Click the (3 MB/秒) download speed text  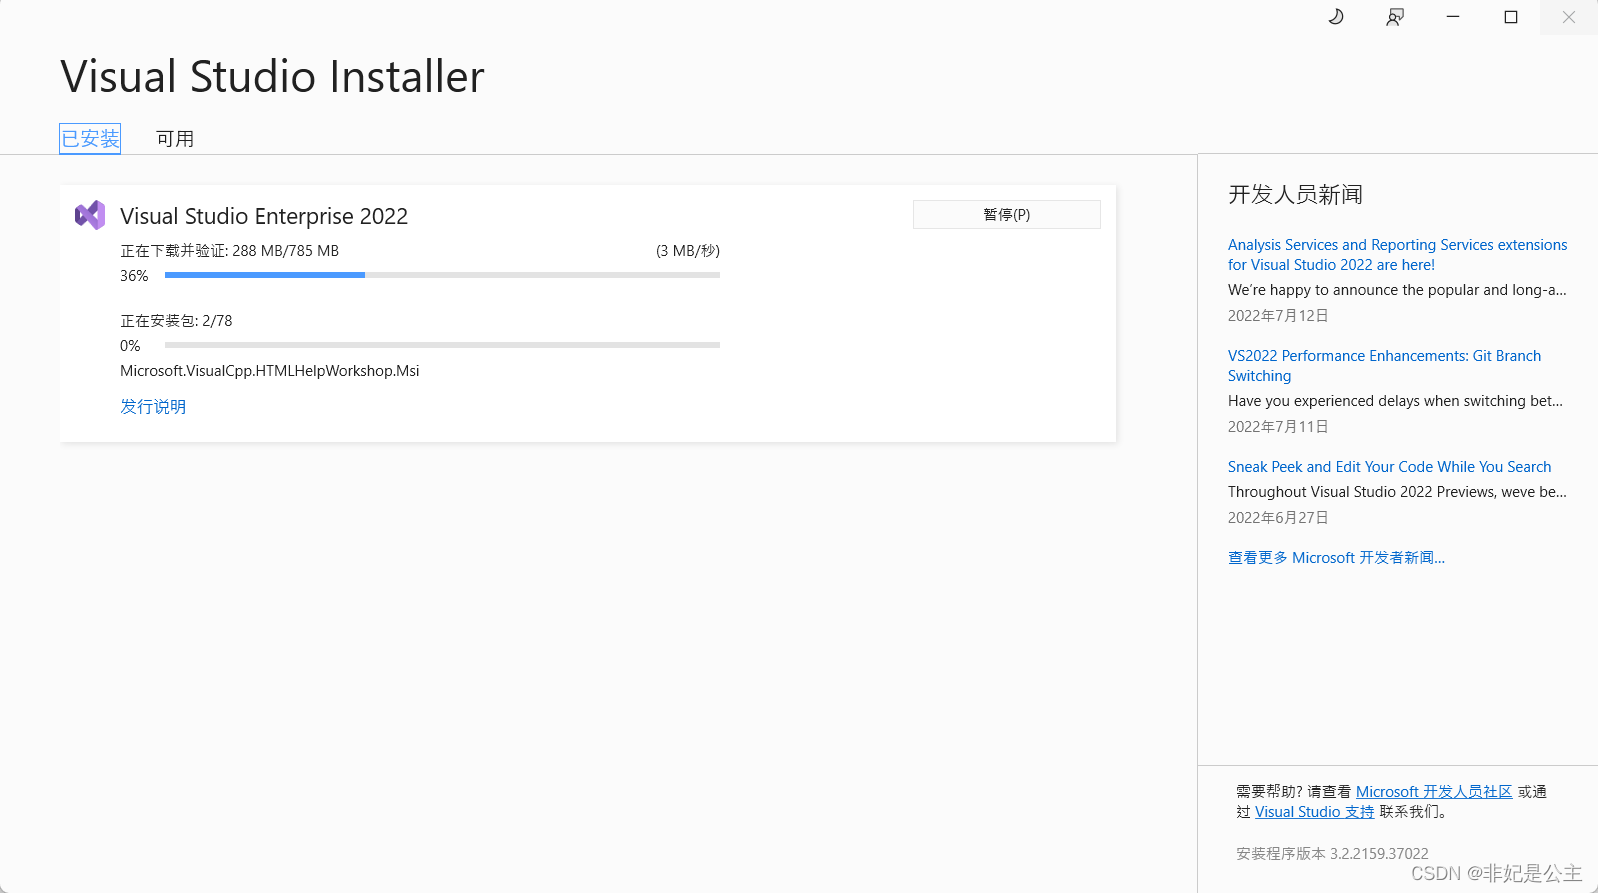pos(688,250)
